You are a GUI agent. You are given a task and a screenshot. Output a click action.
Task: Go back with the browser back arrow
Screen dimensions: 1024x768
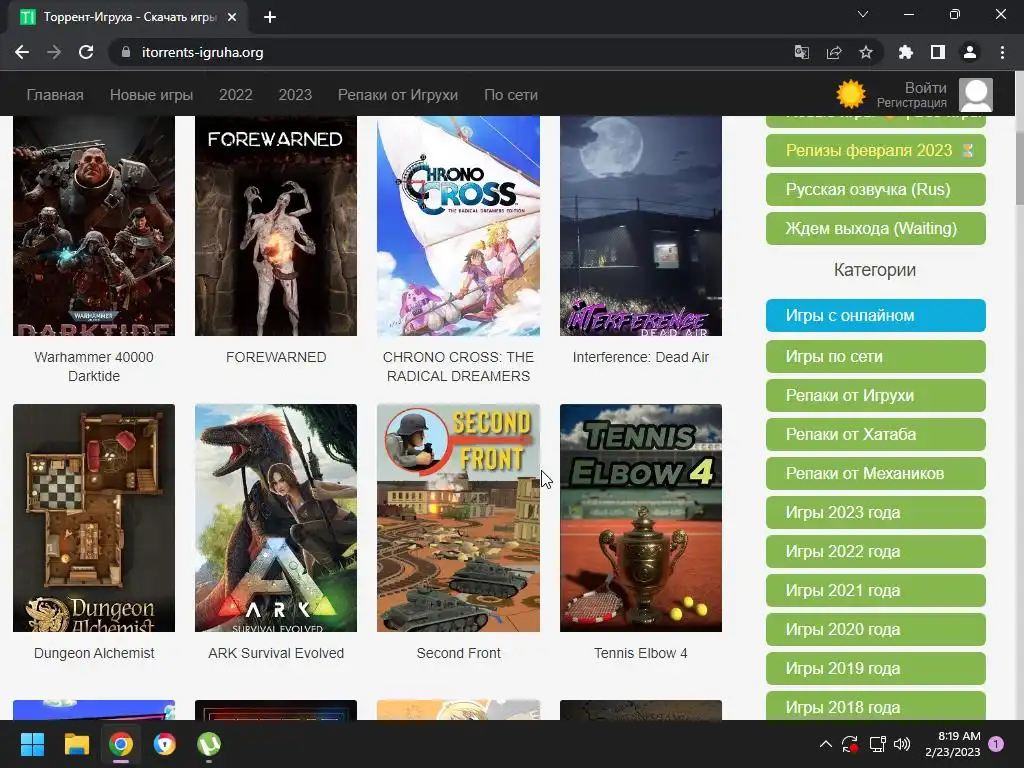(22, 52)
